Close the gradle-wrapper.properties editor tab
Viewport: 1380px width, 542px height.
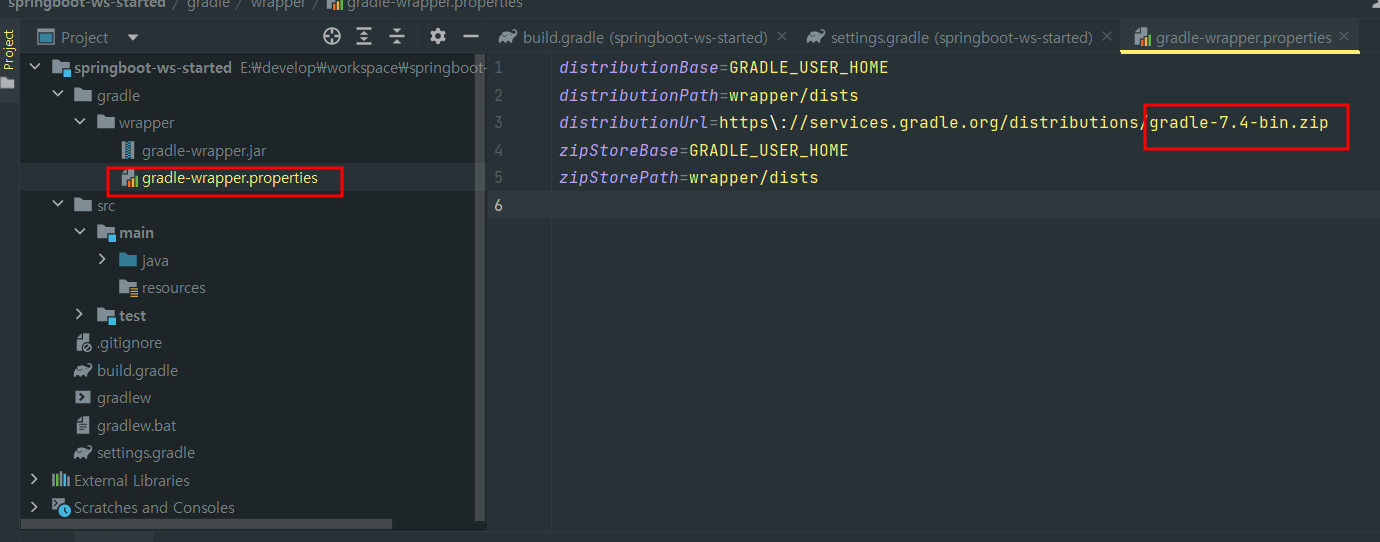(1345, 37)
